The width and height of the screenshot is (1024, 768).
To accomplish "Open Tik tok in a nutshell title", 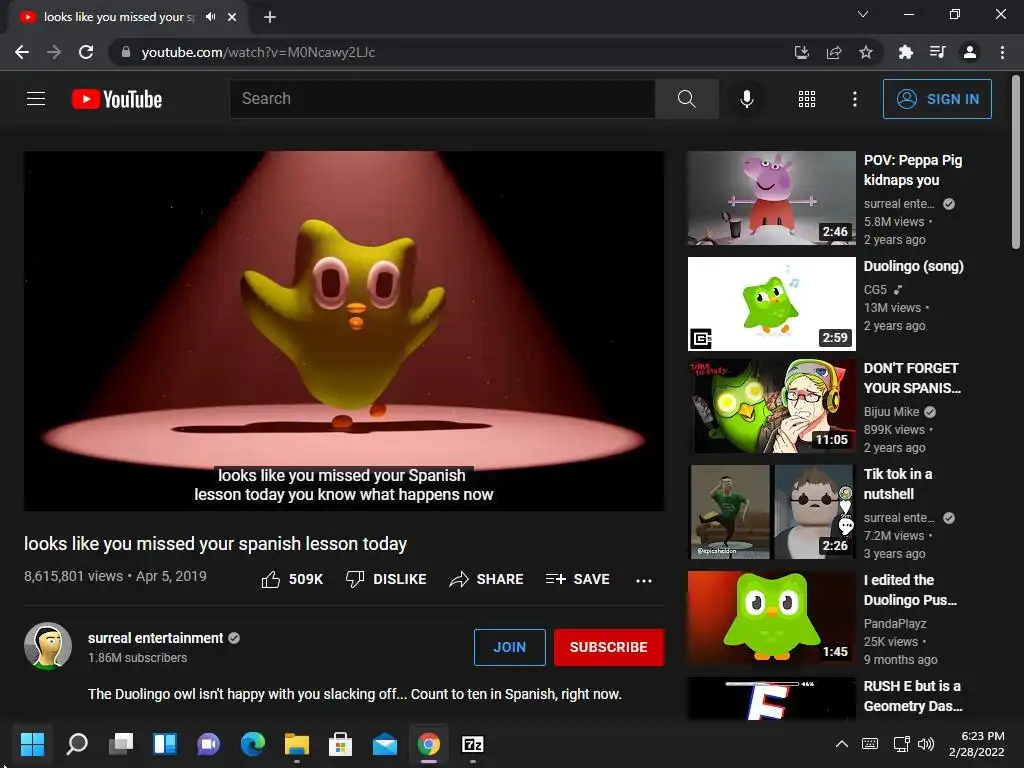I will [898, 484].
